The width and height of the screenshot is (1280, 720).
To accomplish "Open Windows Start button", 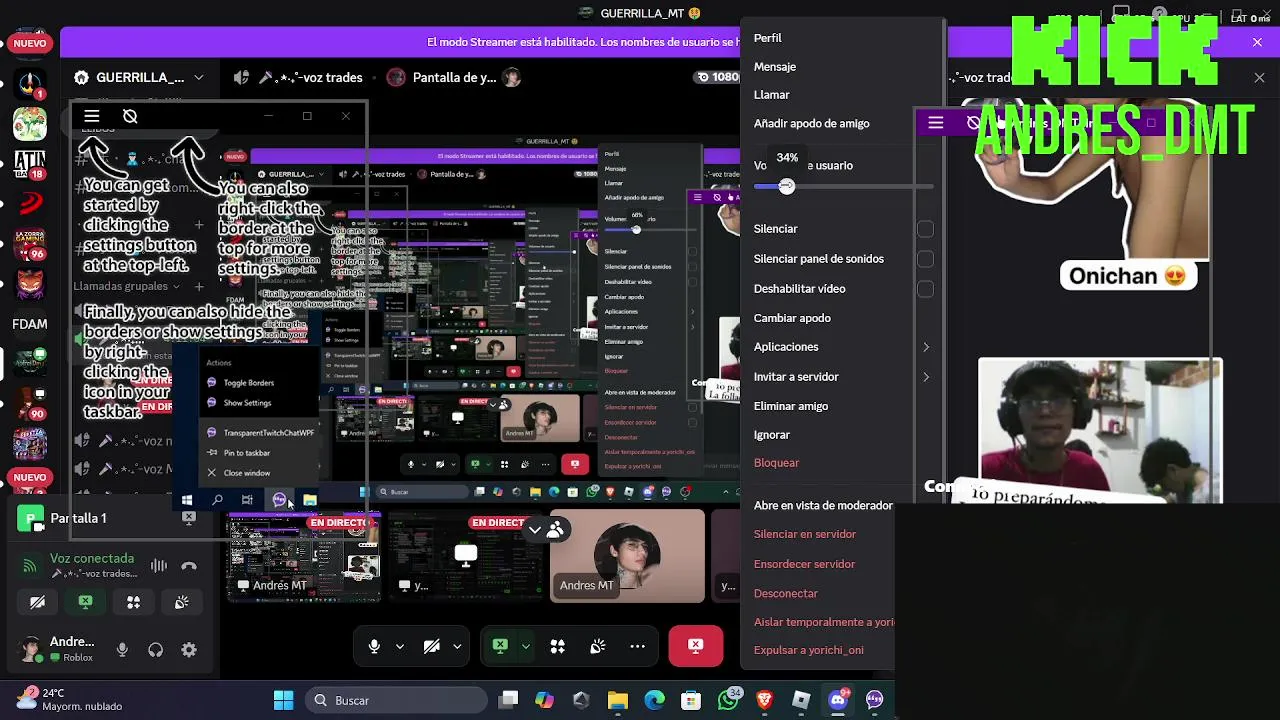I will click(284, 700).
